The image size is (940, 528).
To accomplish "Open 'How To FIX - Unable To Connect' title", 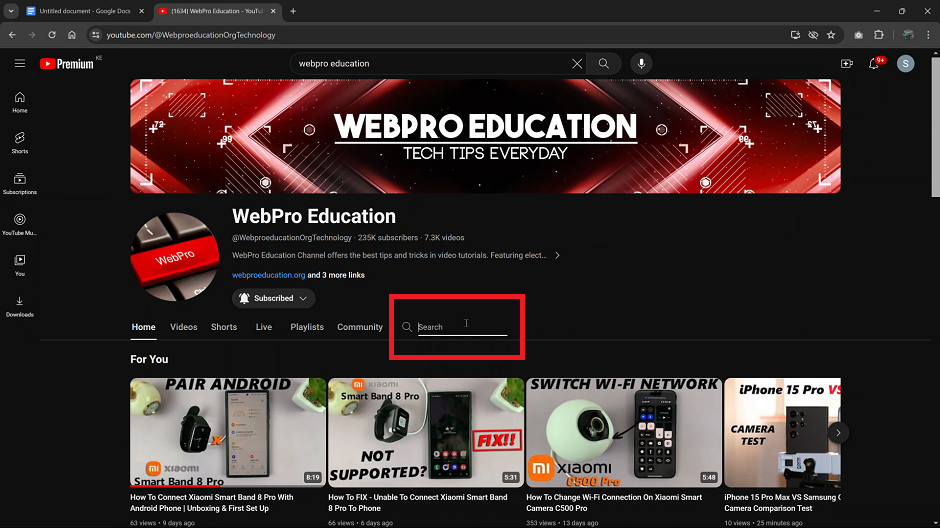I will point(418,503).
